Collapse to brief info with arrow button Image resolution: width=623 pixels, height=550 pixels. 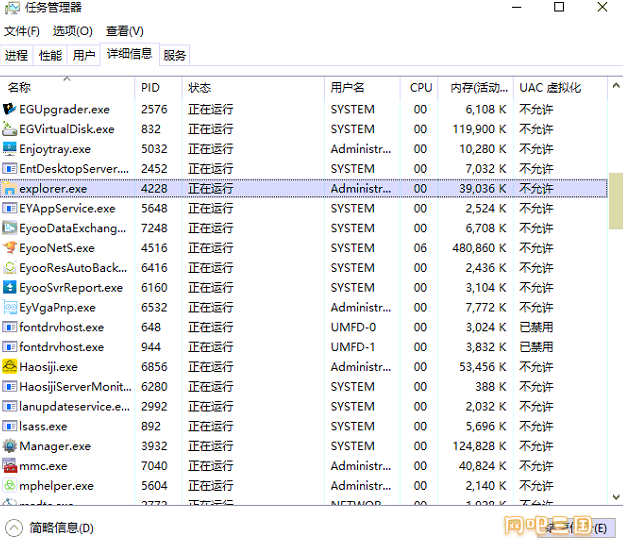[x=14, y=528]
